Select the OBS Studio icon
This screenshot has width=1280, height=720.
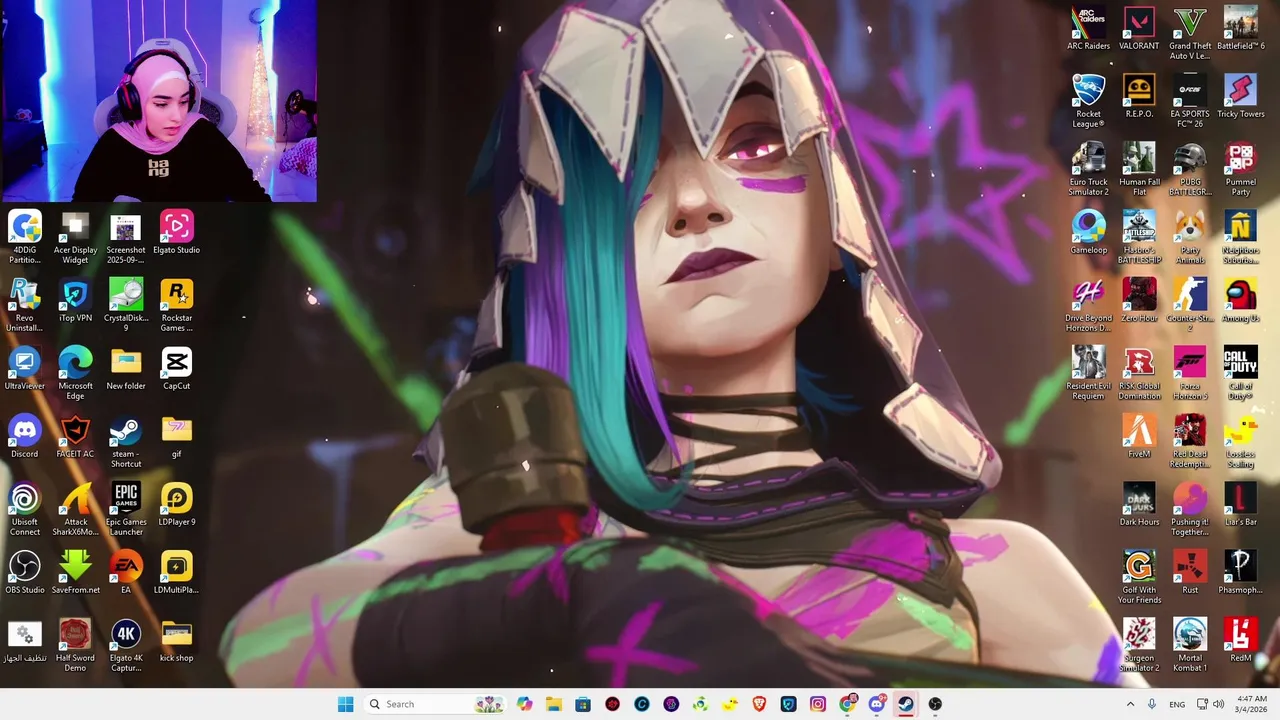[24, 573]
